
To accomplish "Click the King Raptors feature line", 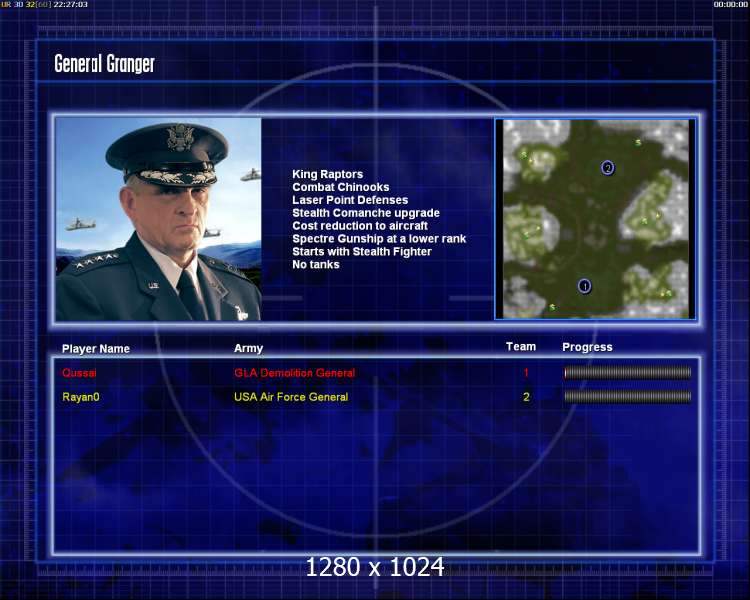I will [x=328, y=174].
